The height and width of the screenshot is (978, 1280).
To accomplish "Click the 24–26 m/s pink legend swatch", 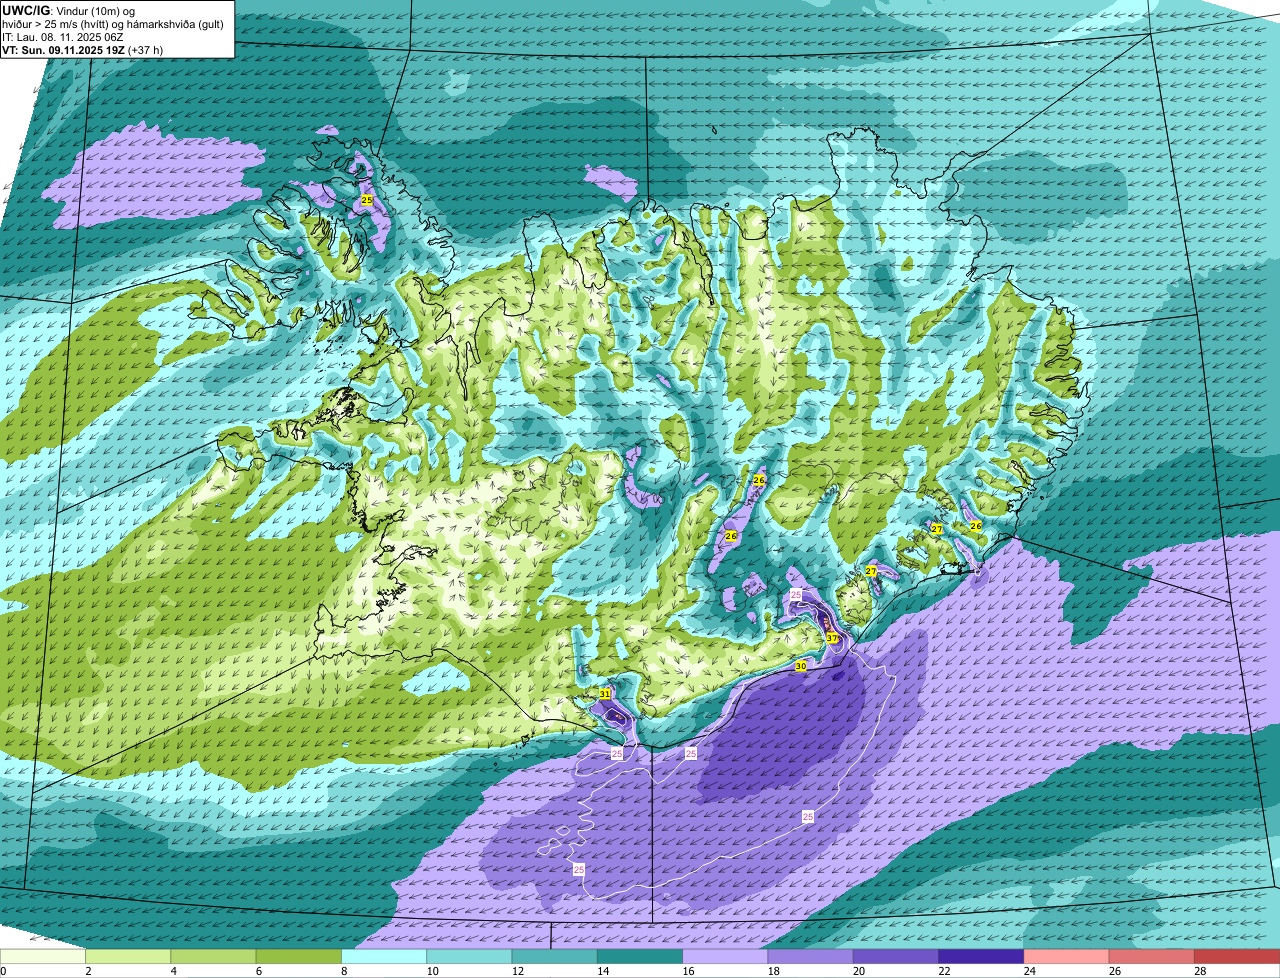I will (x=1067, y=956).
